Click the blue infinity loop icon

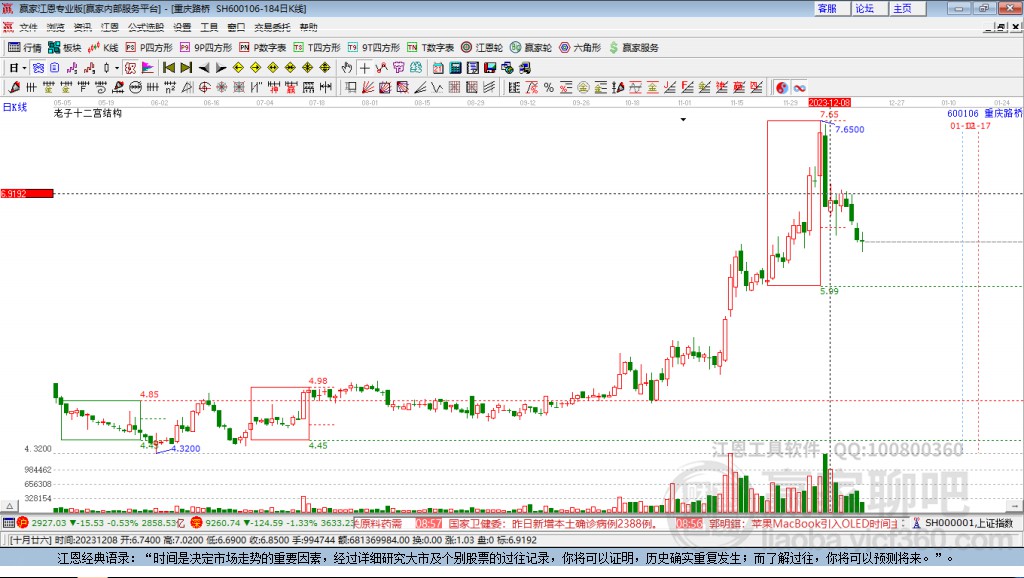tap(799, 88)
